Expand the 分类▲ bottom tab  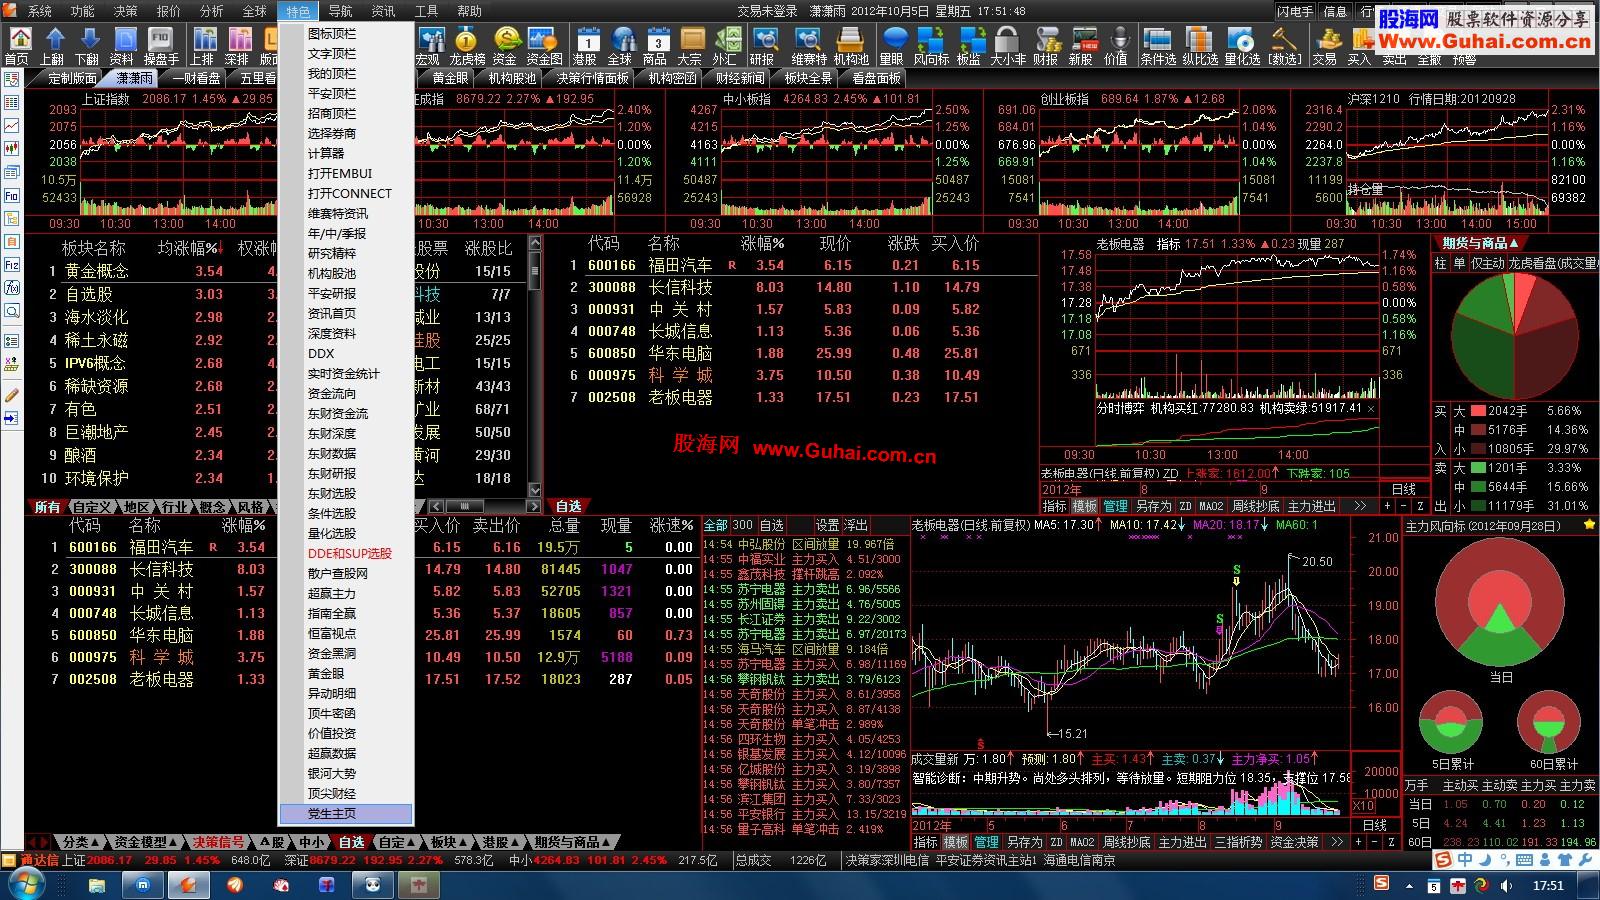pos(79,842)
